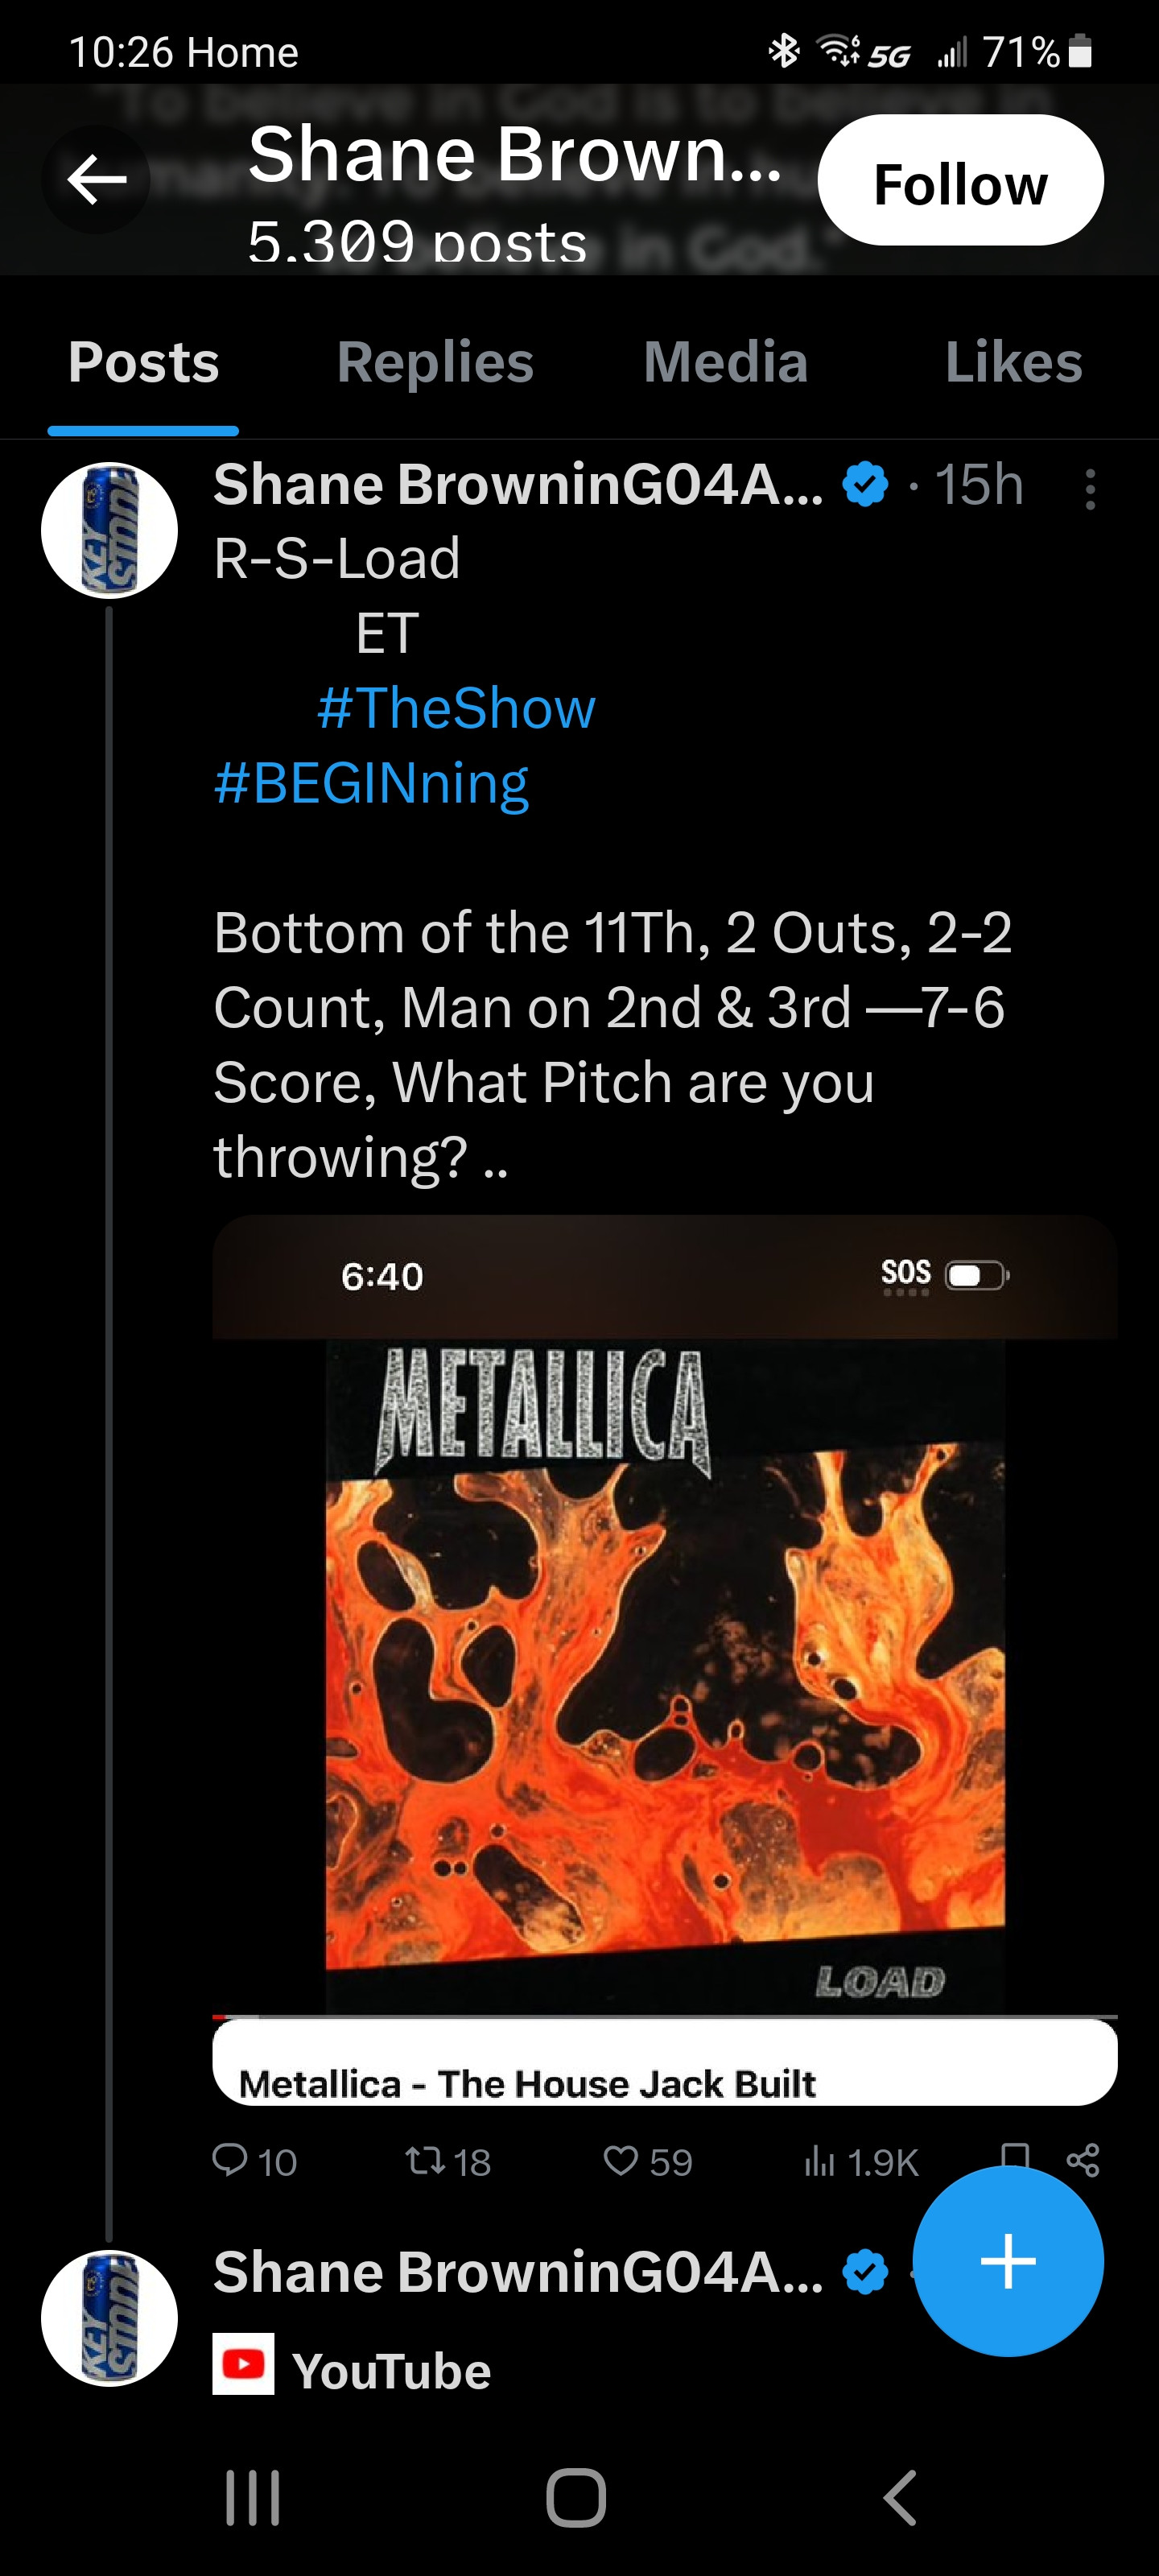
Task: Compose a new post with plus button
Action: tap(1008, 2261)
